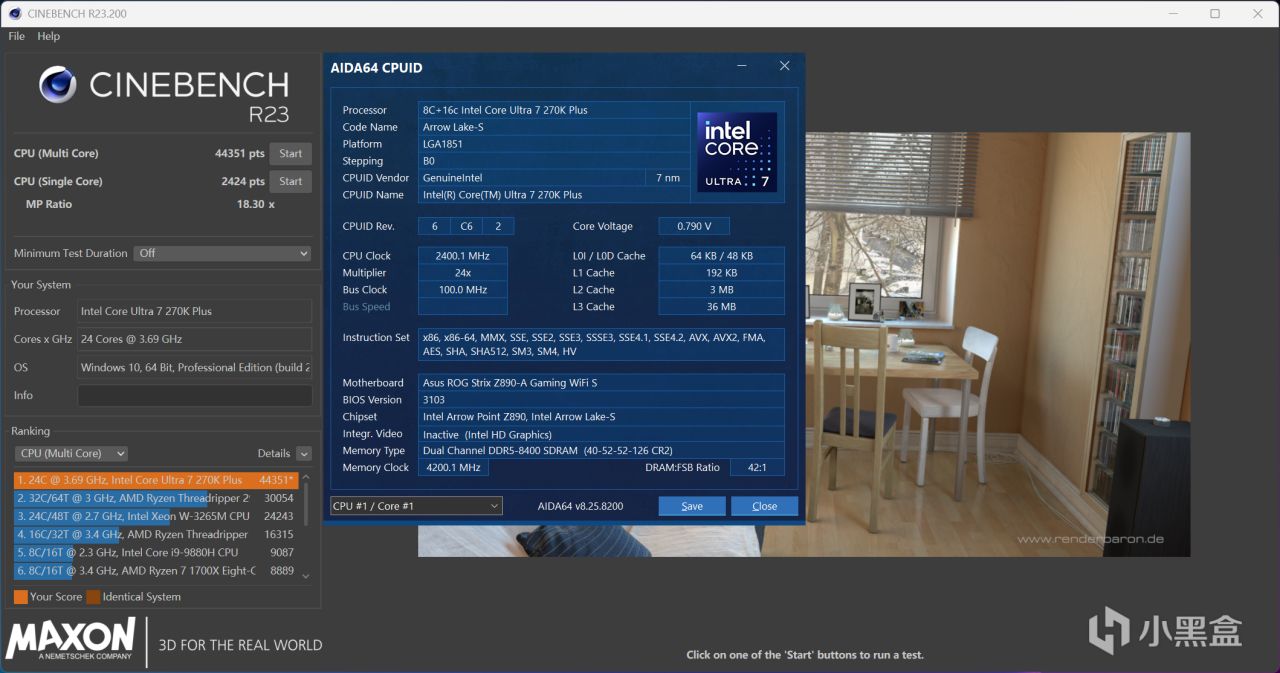Click the MAXON logo
Image resolution: width=1280 pixels, height=673 pixels.
(70, 640)
